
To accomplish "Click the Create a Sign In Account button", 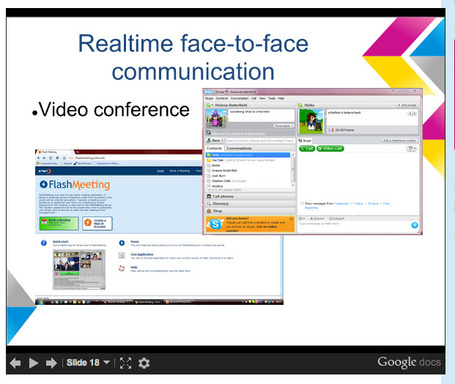I will tap(97, 223).
